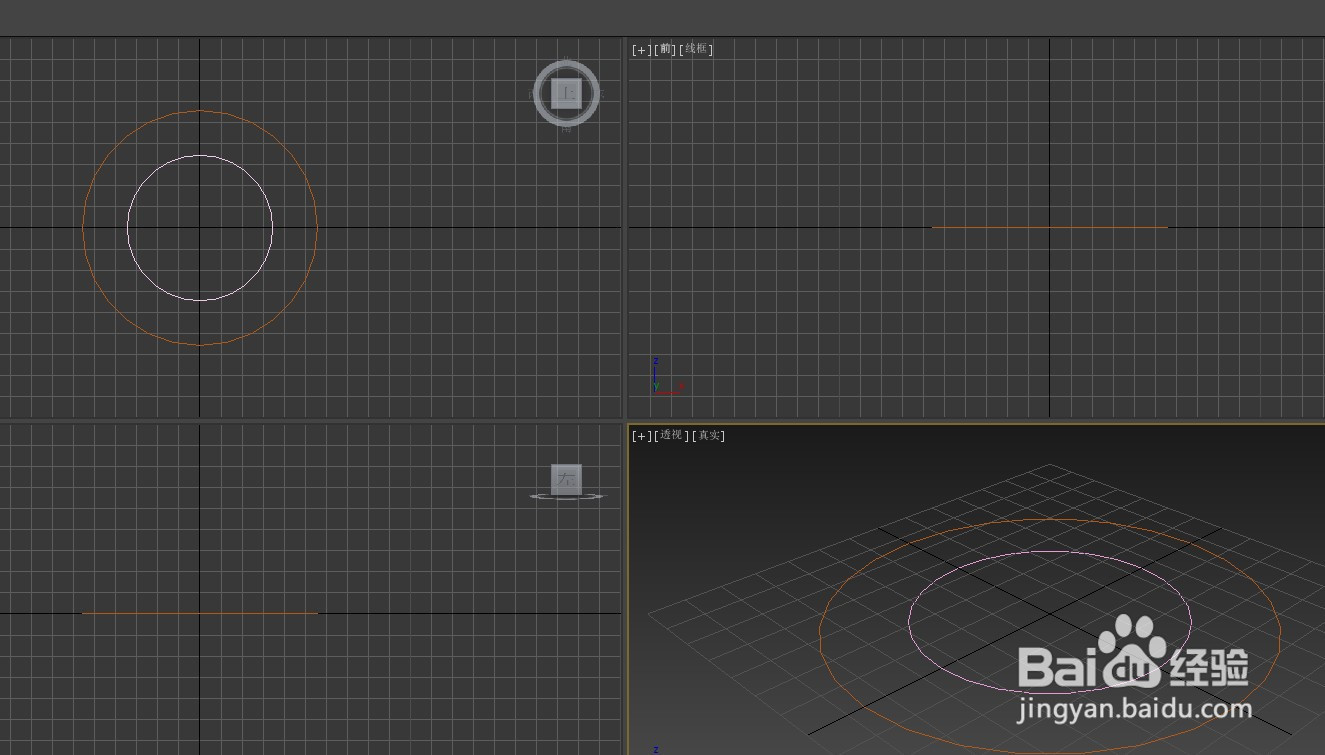
Task: Open the 线框 shading label menu
Action: click(x=696, y=49)
